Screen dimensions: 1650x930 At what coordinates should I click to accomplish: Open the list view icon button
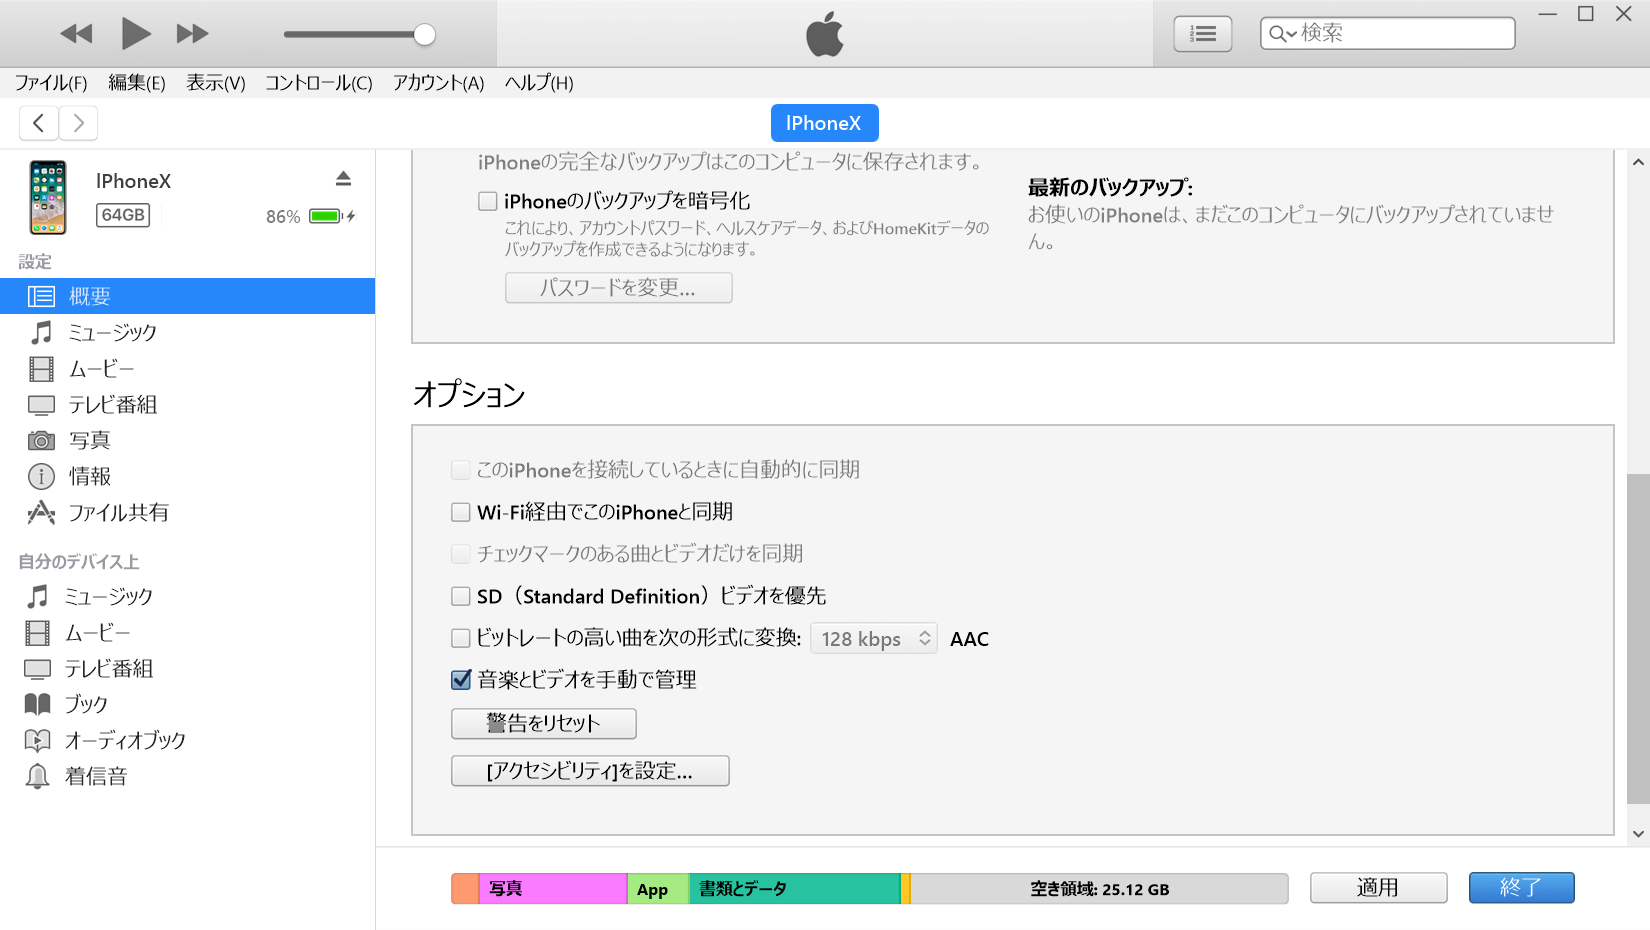click(1202, 34)
